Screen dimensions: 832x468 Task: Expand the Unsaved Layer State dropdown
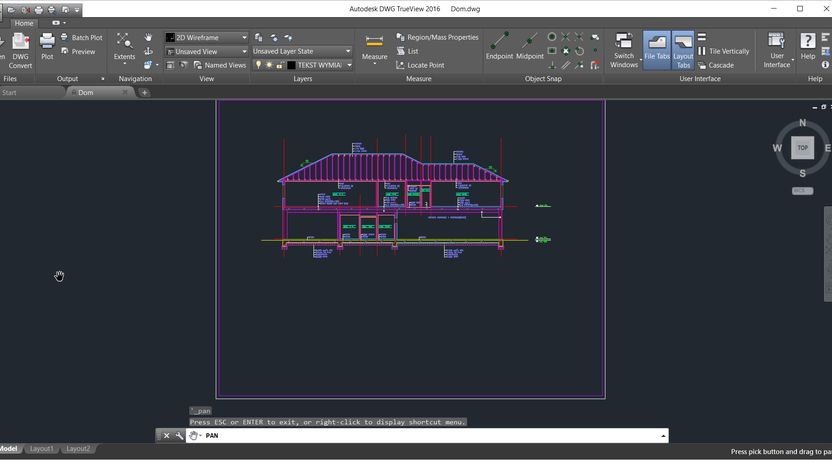[301, 51]
